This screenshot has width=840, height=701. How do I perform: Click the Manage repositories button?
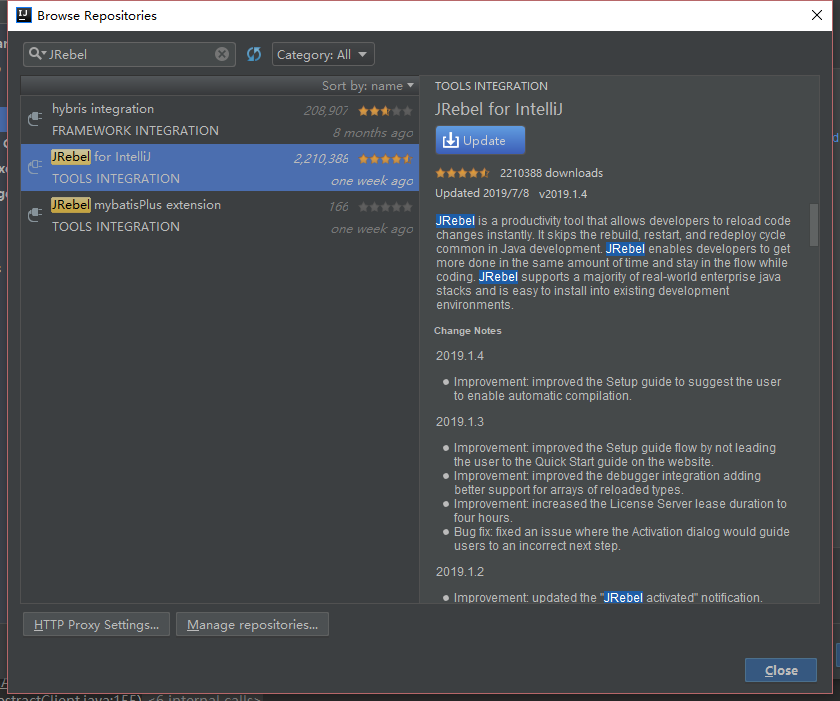[252, 625]
